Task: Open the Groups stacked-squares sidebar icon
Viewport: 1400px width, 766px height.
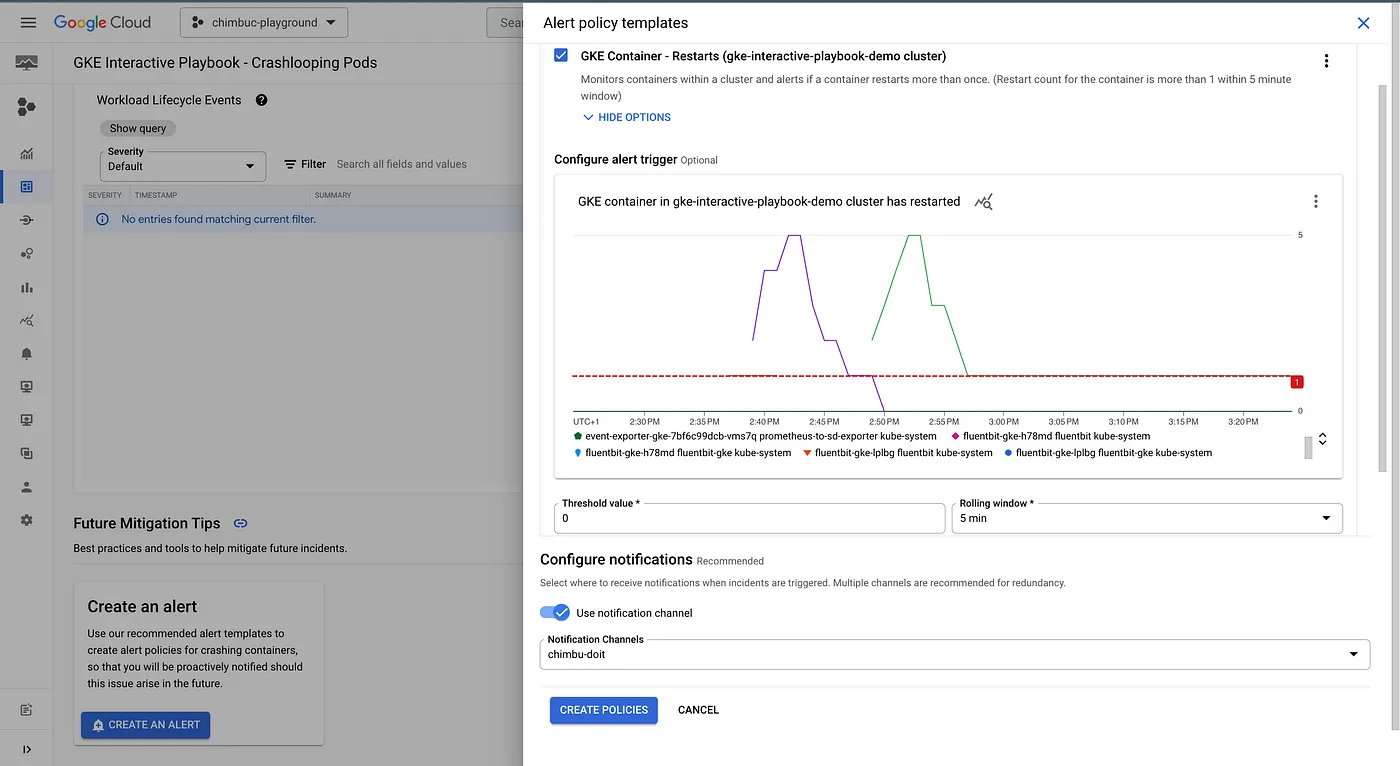Action: tap(27, 454)
